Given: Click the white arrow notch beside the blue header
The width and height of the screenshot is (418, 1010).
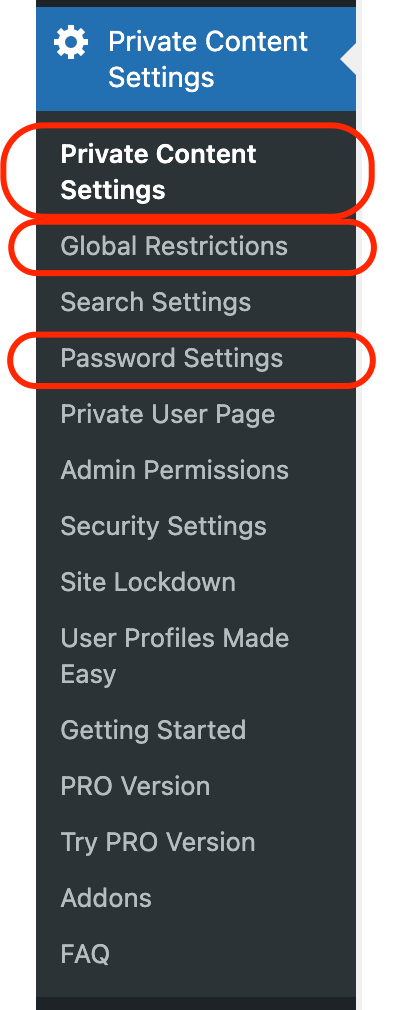Looking at the screenshot, I should pyautogui.click(x=348, y=59).
